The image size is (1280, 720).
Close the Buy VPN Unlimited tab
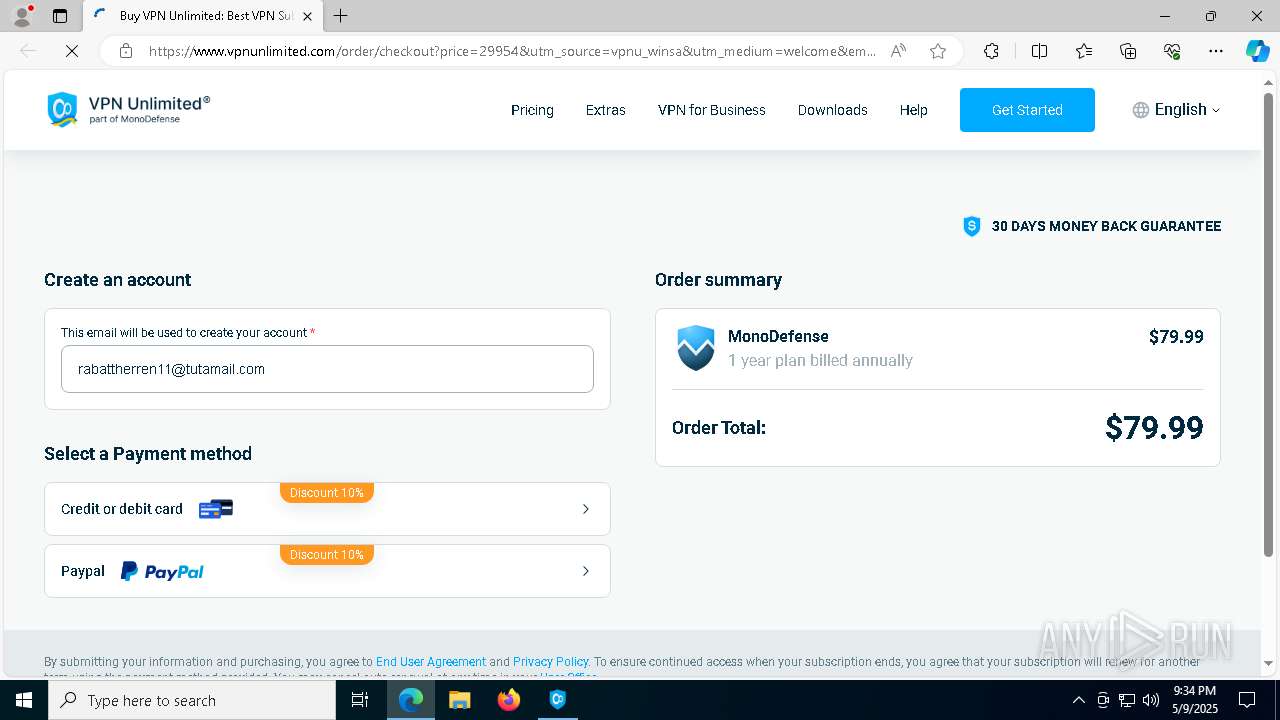(307, 16)
